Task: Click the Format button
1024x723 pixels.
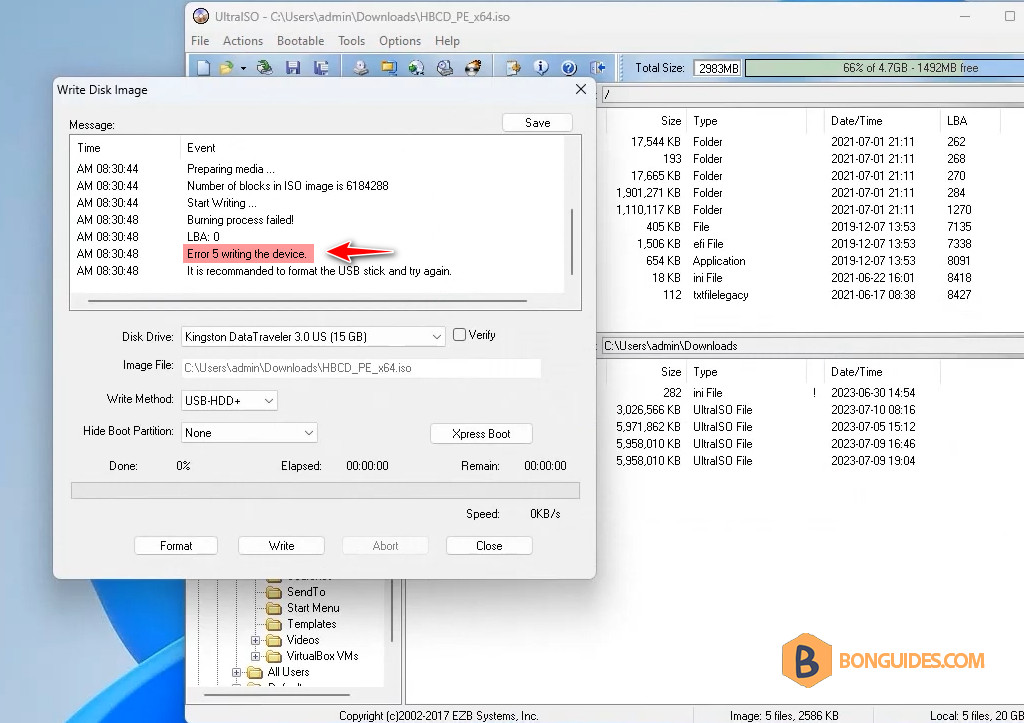Action: [x=176, y=545]
